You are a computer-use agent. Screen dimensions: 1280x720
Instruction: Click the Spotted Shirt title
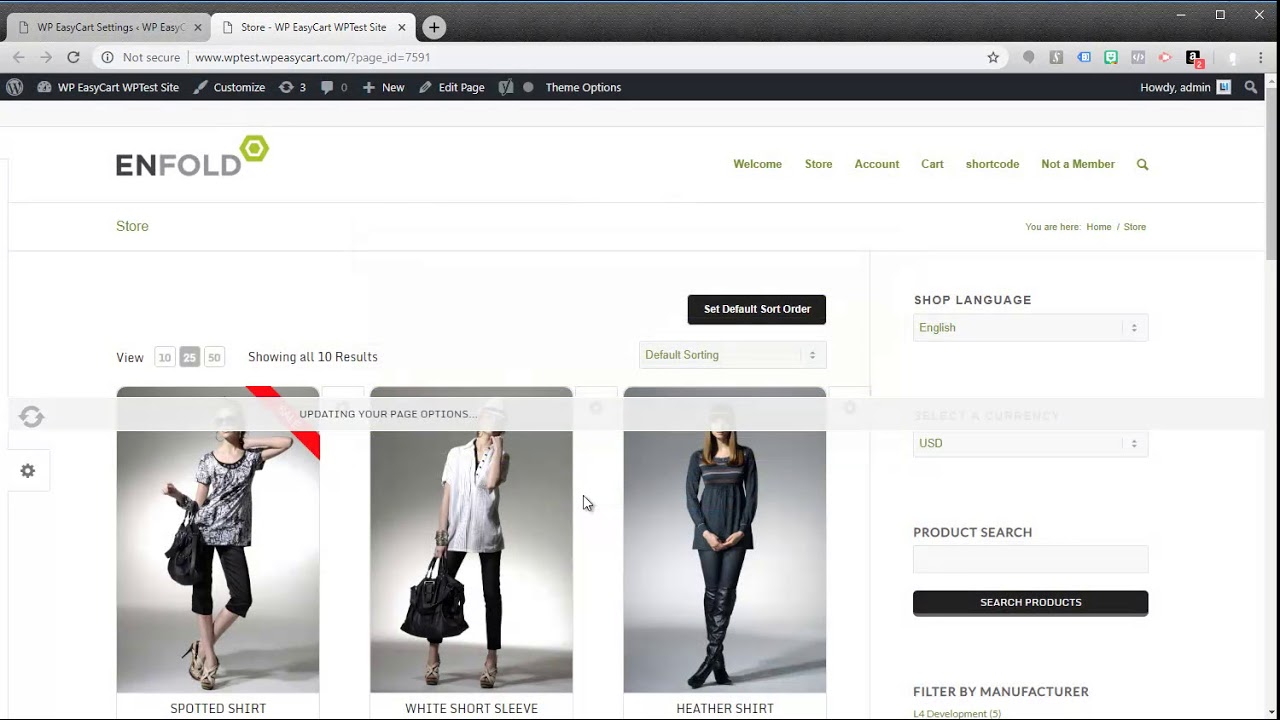click(218, 708)
